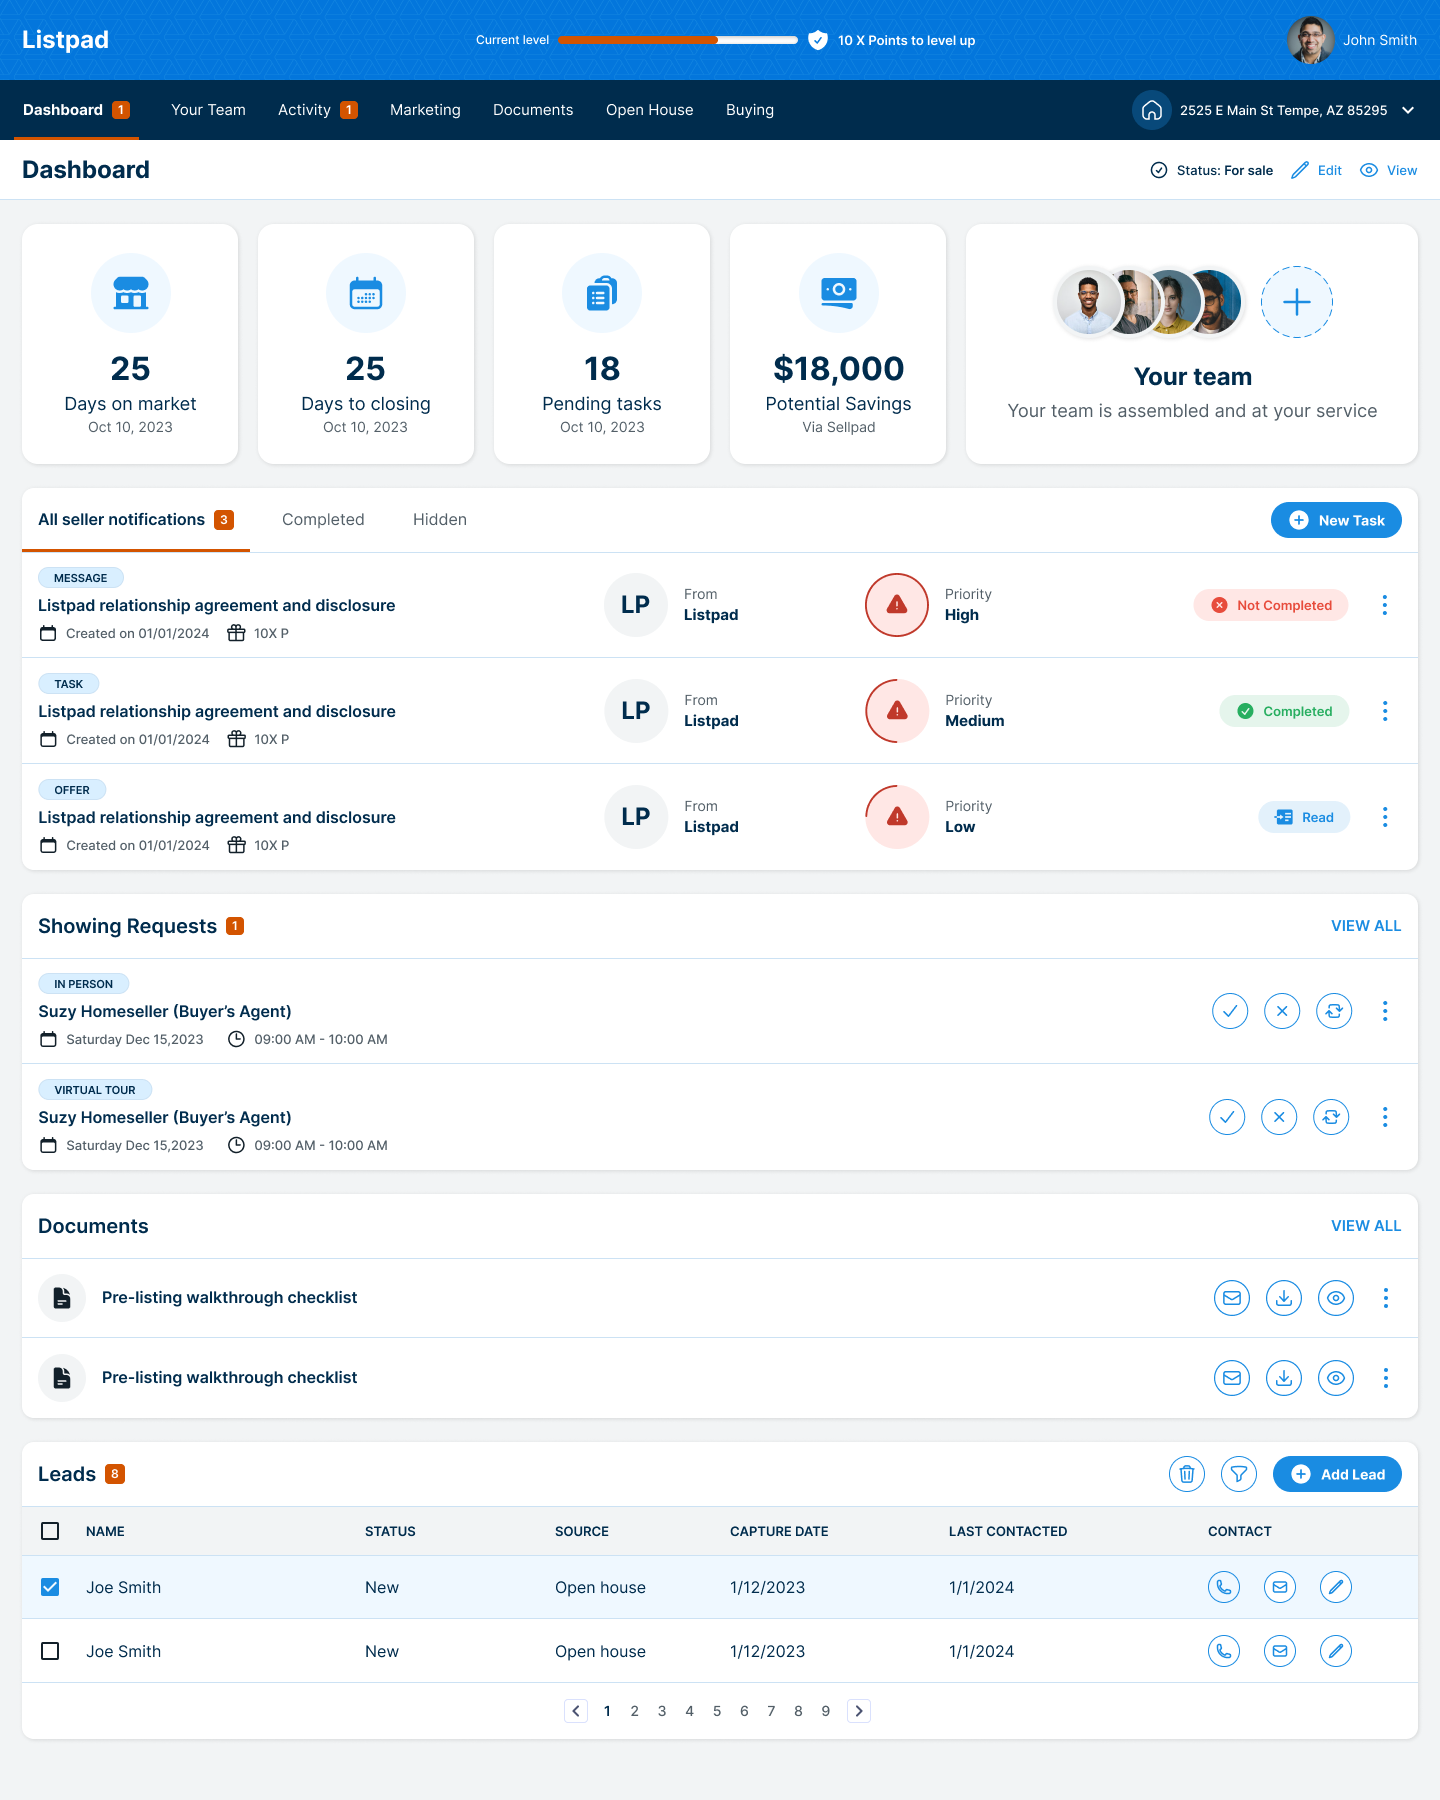The image size is (1440, 1800).
Task: Click the Edit link in Dashboard header
Action: 1316,170
